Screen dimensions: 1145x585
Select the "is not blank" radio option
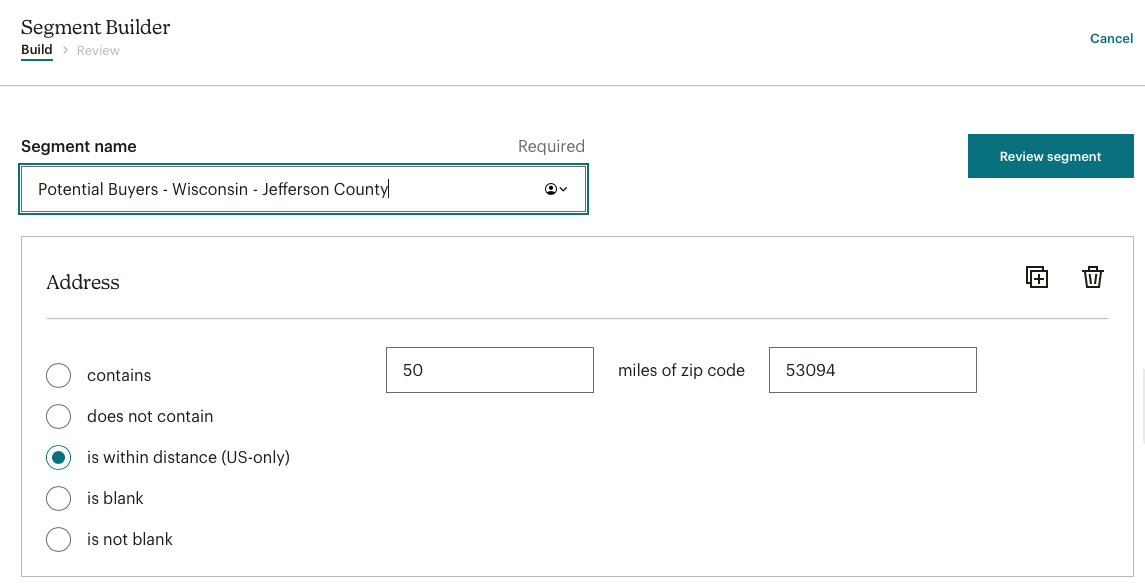click(58, 539)
